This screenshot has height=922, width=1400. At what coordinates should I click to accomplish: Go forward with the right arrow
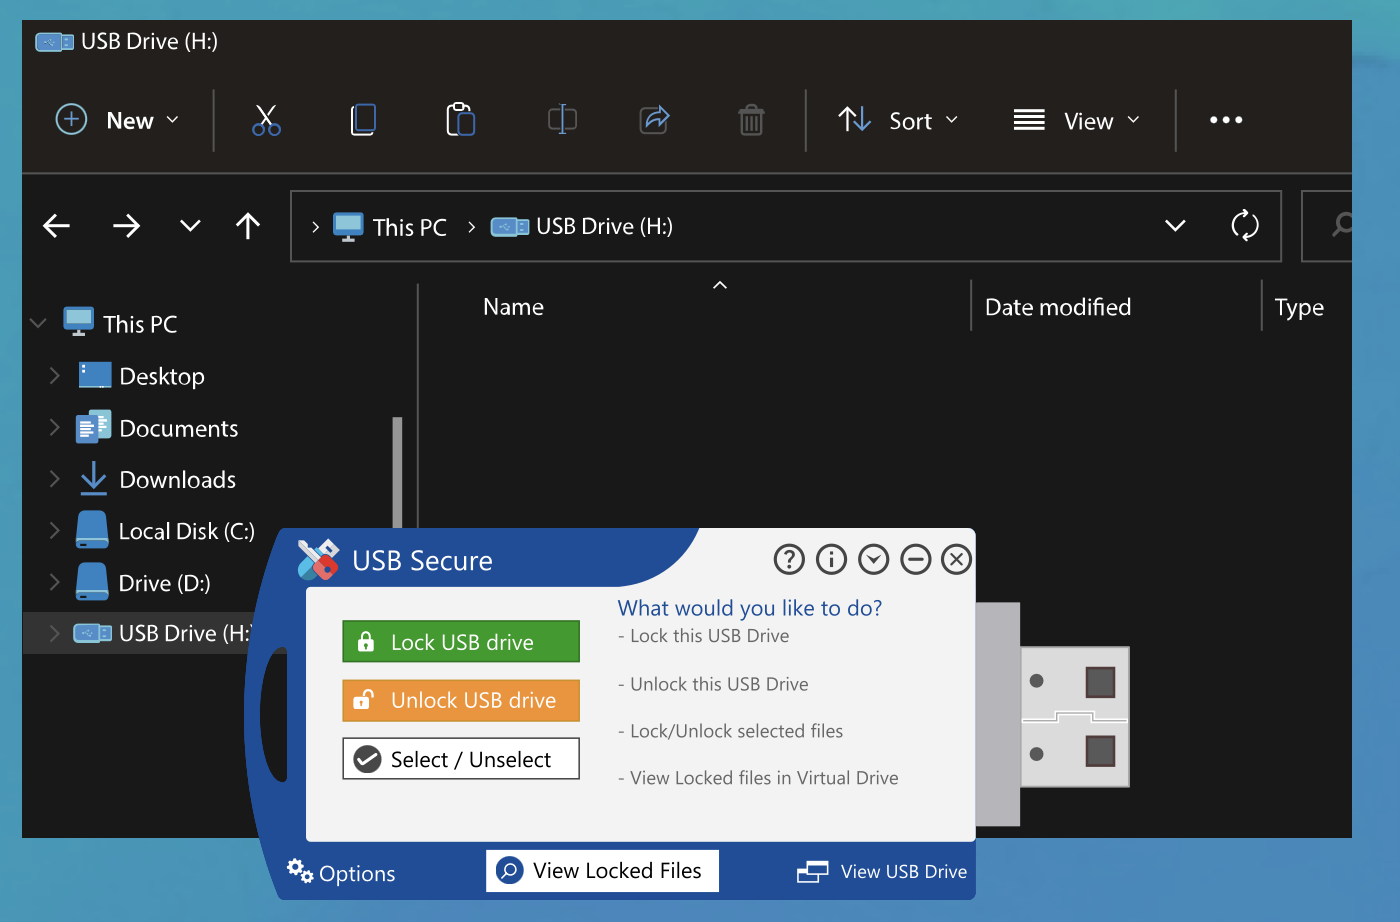click(x=126, y=226)
